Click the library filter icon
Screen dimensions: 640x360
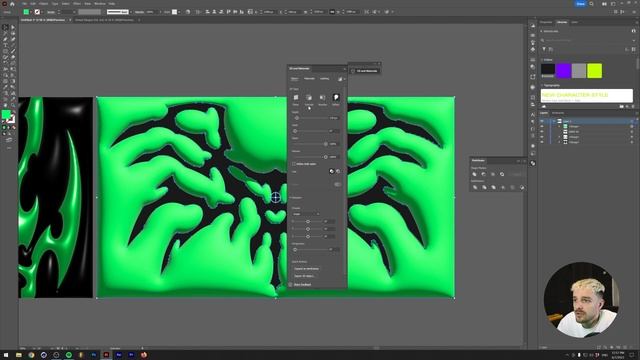pyautogui.click(x=544, y=49)
